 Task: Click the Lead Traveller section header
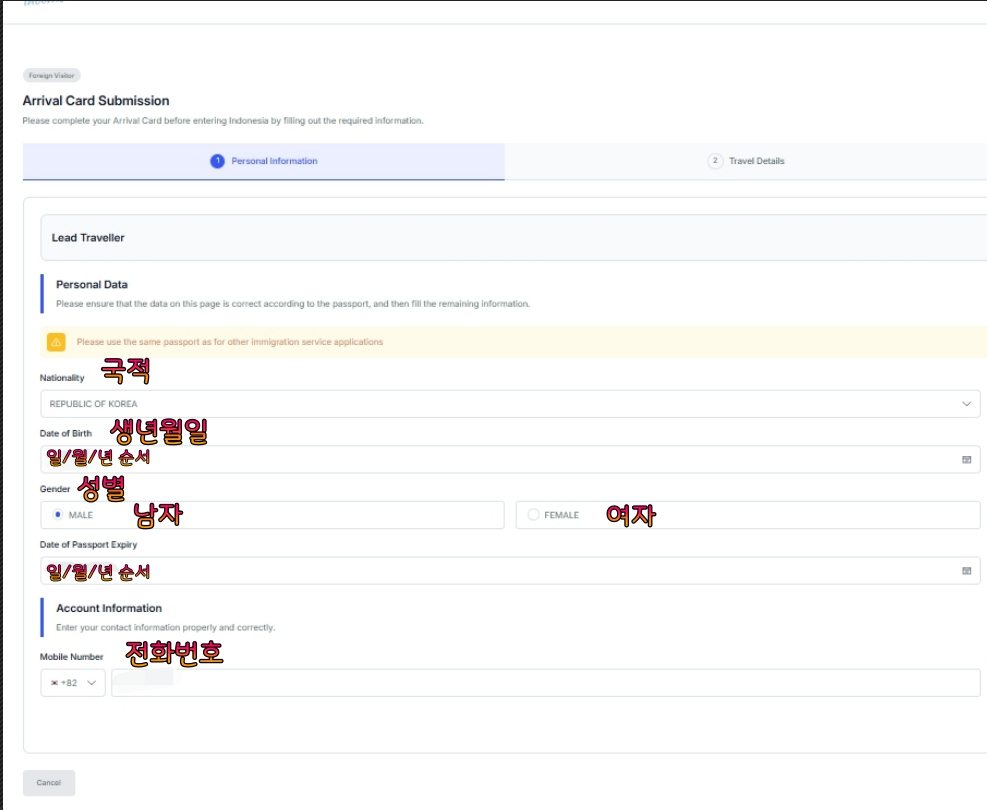[514, 237]
